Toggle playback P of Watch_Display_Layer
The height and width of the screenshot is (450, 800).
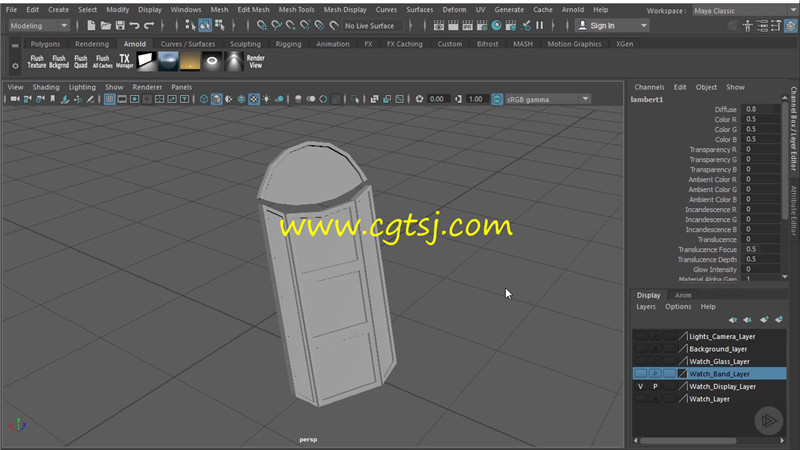[655, 386]
